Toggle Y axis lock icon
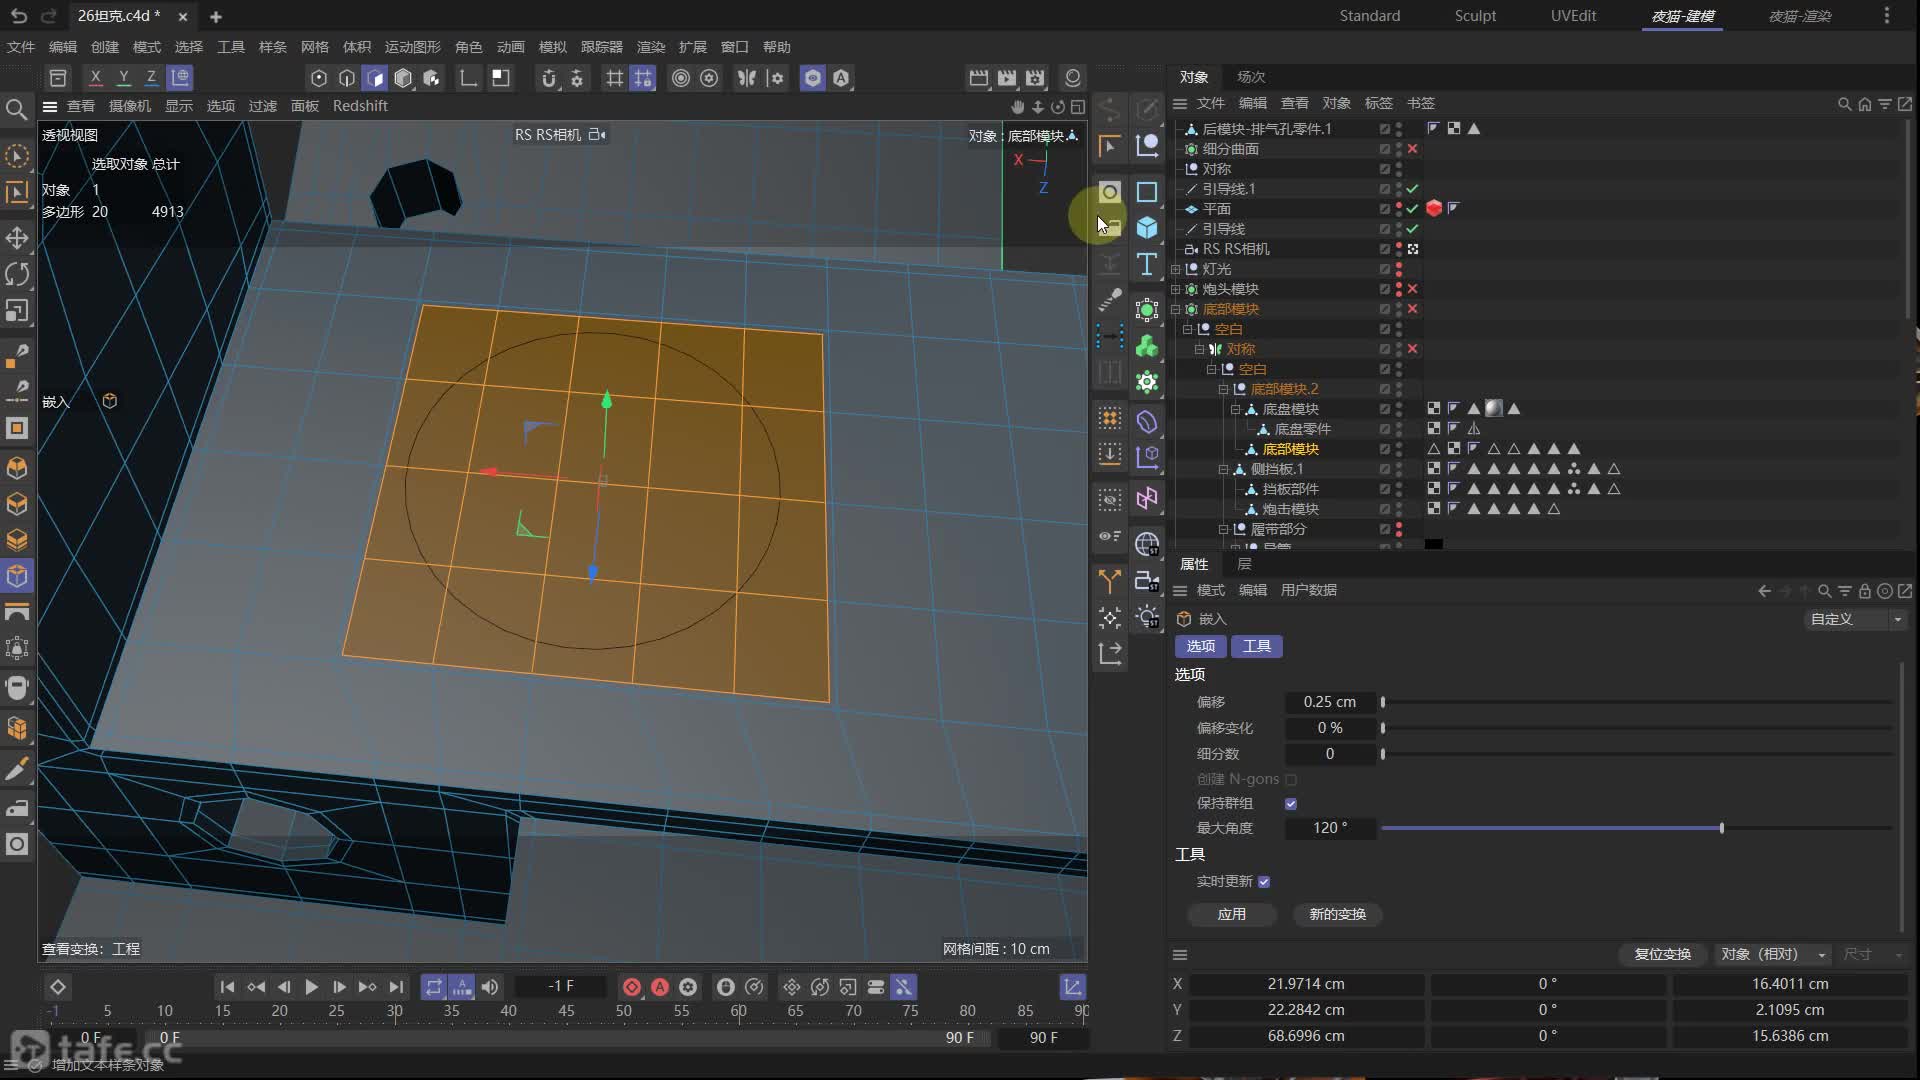This screenshot has width=1920, height=1080. tap(123, 77)
